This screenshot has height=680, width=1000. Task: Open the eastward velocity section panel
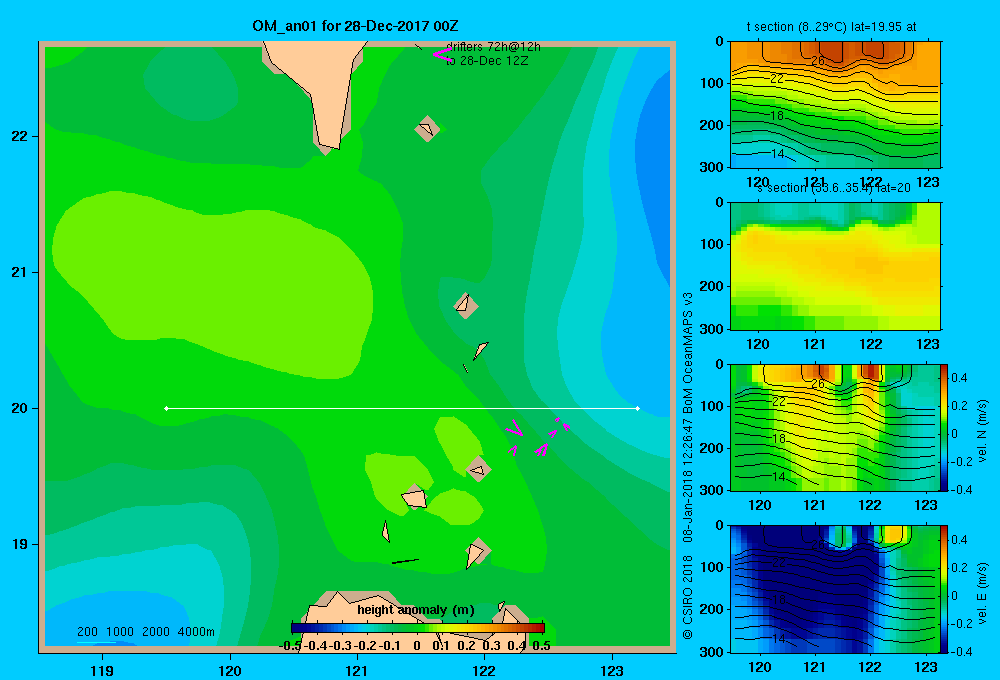pyautogui.click(x=835, y=589)
